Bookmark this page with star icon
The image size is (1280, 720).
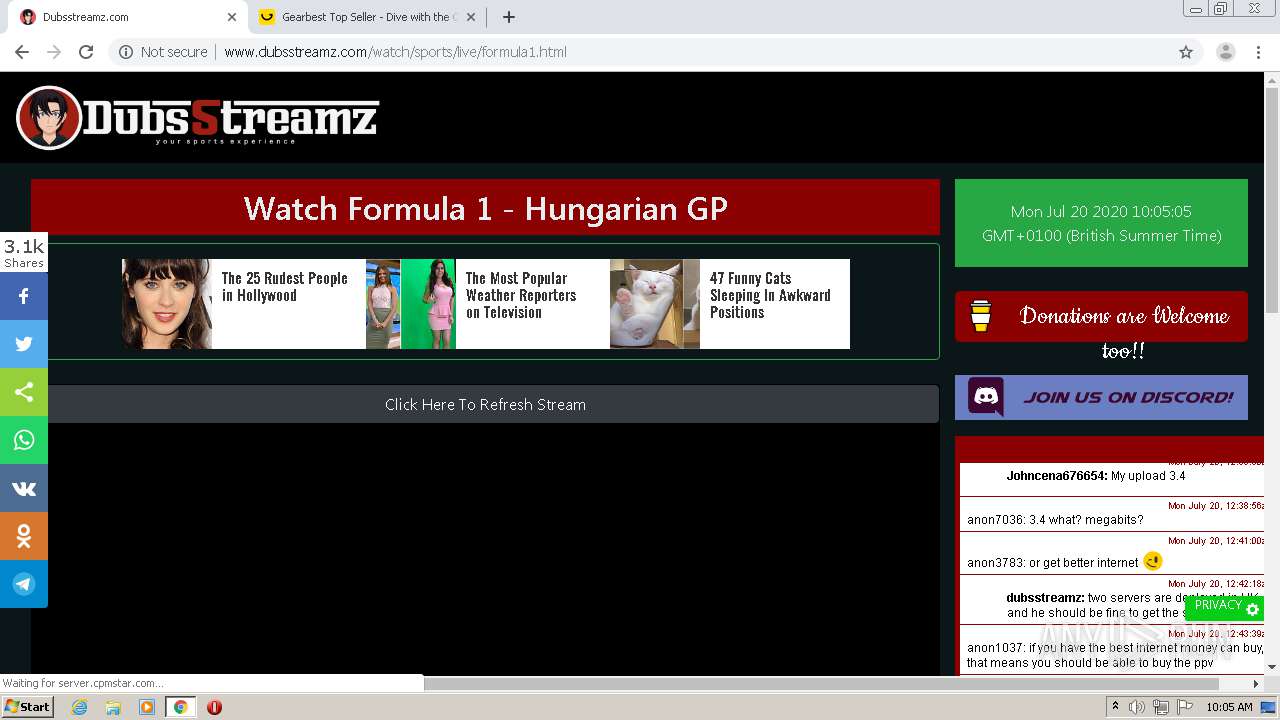[x=1186, y=52]
